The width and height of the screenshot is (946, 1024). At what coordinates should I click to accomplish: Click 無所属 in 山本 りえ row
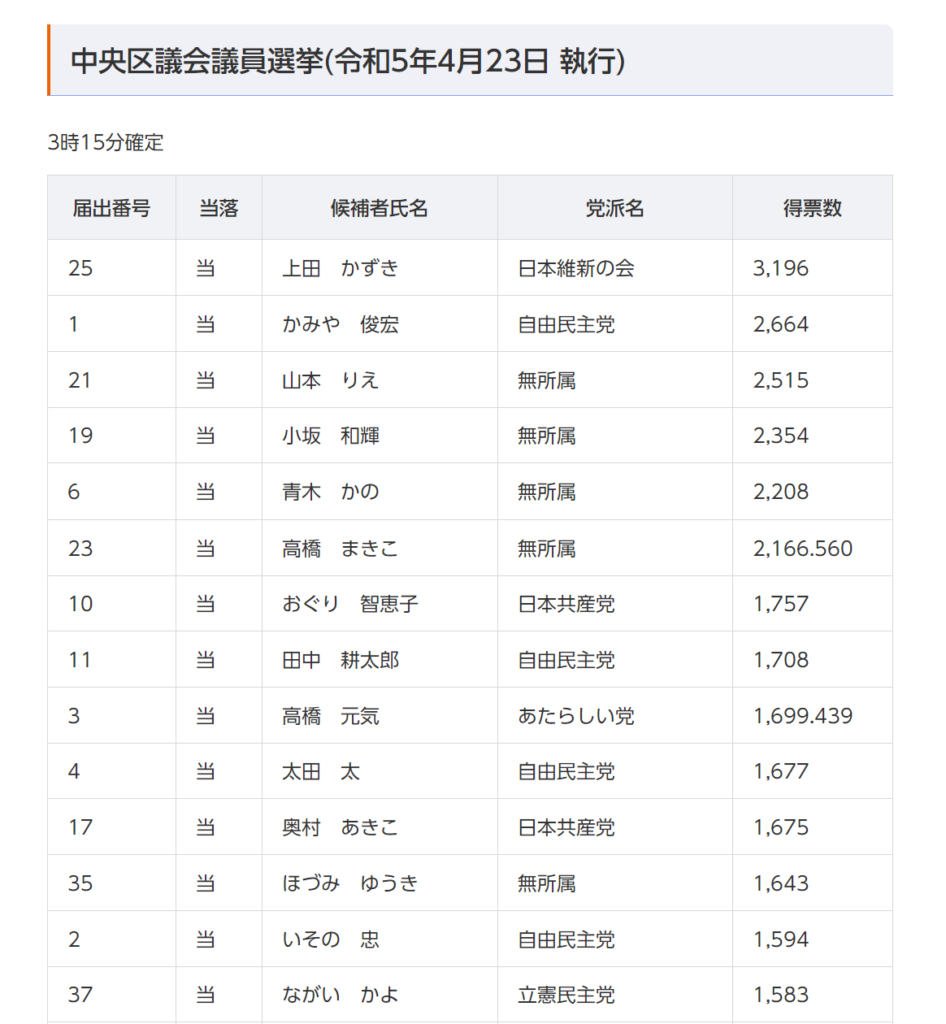click(x=546, y=381)
